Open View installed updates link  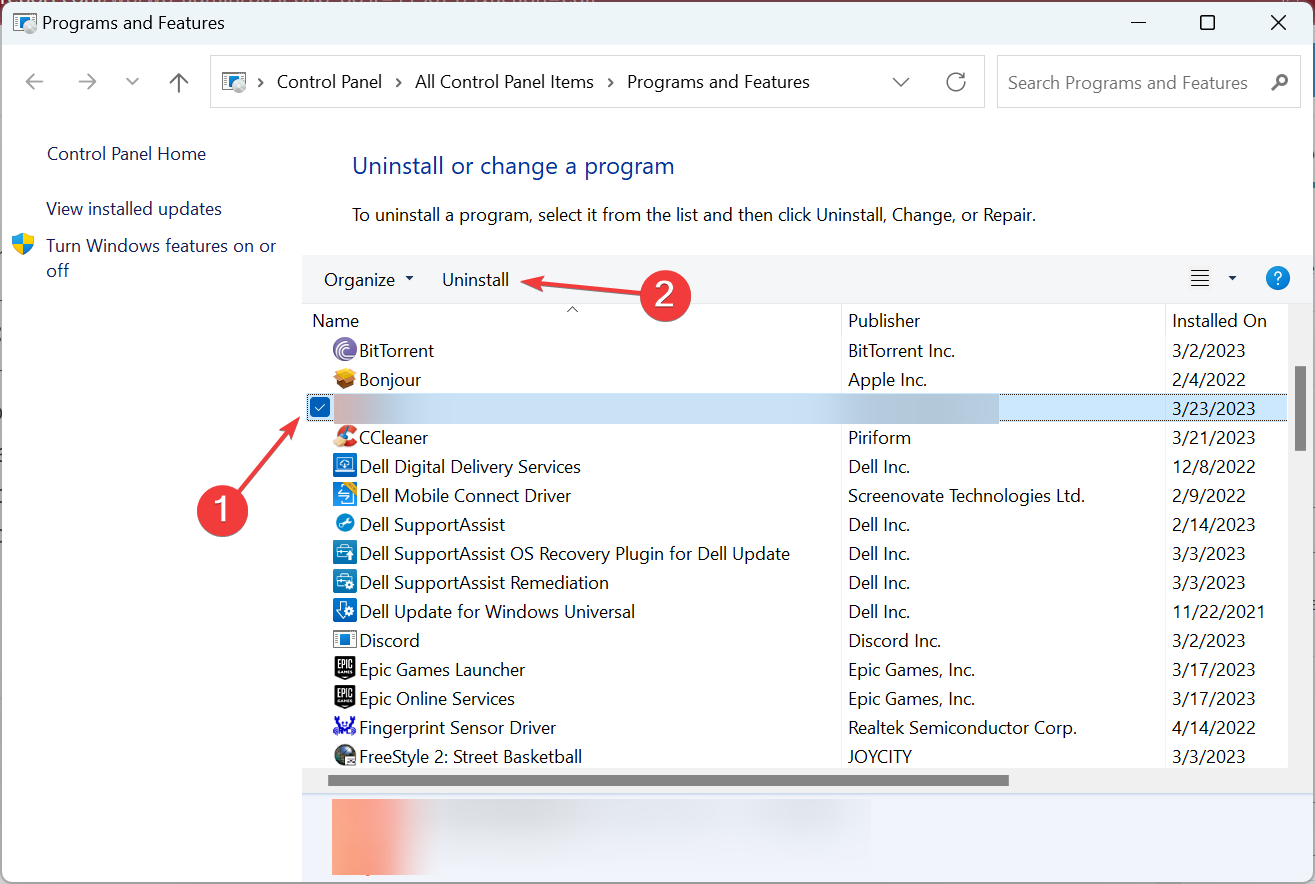[x=133, y=208]
